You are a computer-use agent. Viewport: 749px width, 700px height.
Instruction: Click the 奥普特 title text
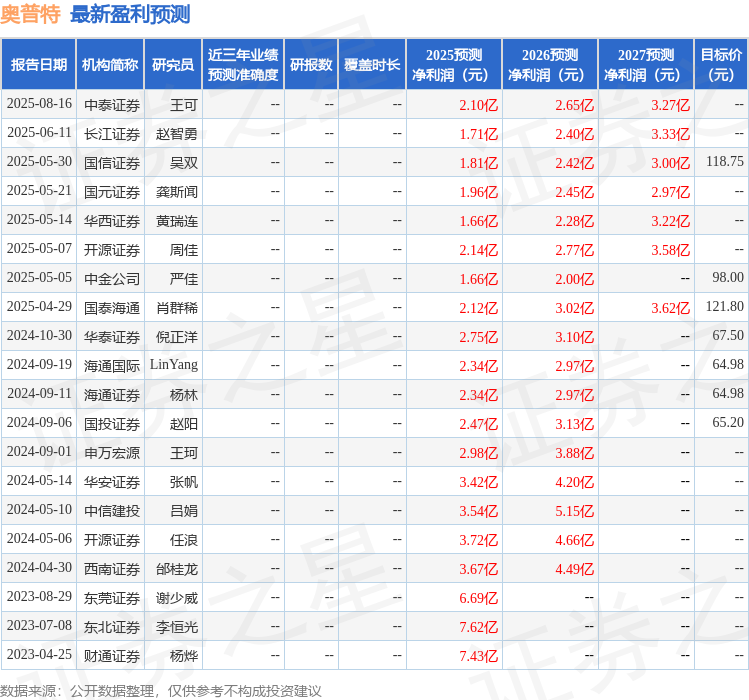(31, 14)
